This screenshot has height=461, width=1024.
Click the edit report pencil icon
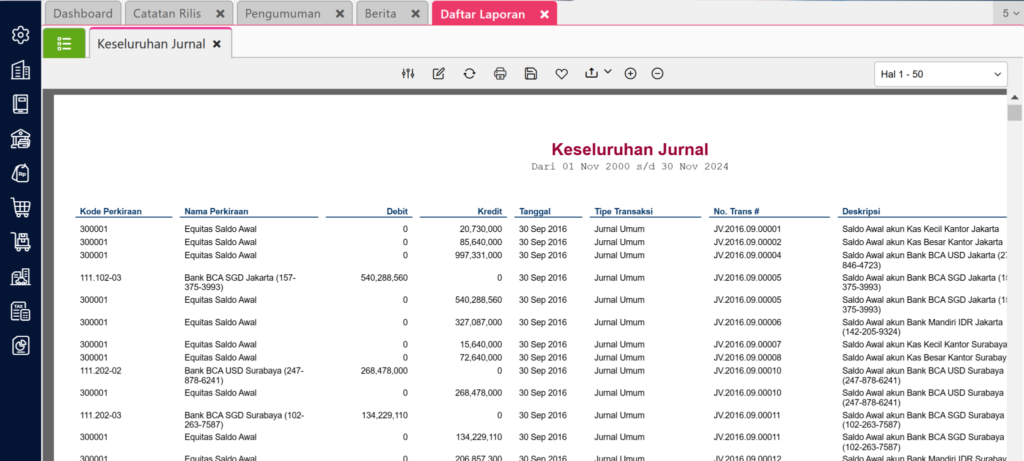[x=439, y=74]
